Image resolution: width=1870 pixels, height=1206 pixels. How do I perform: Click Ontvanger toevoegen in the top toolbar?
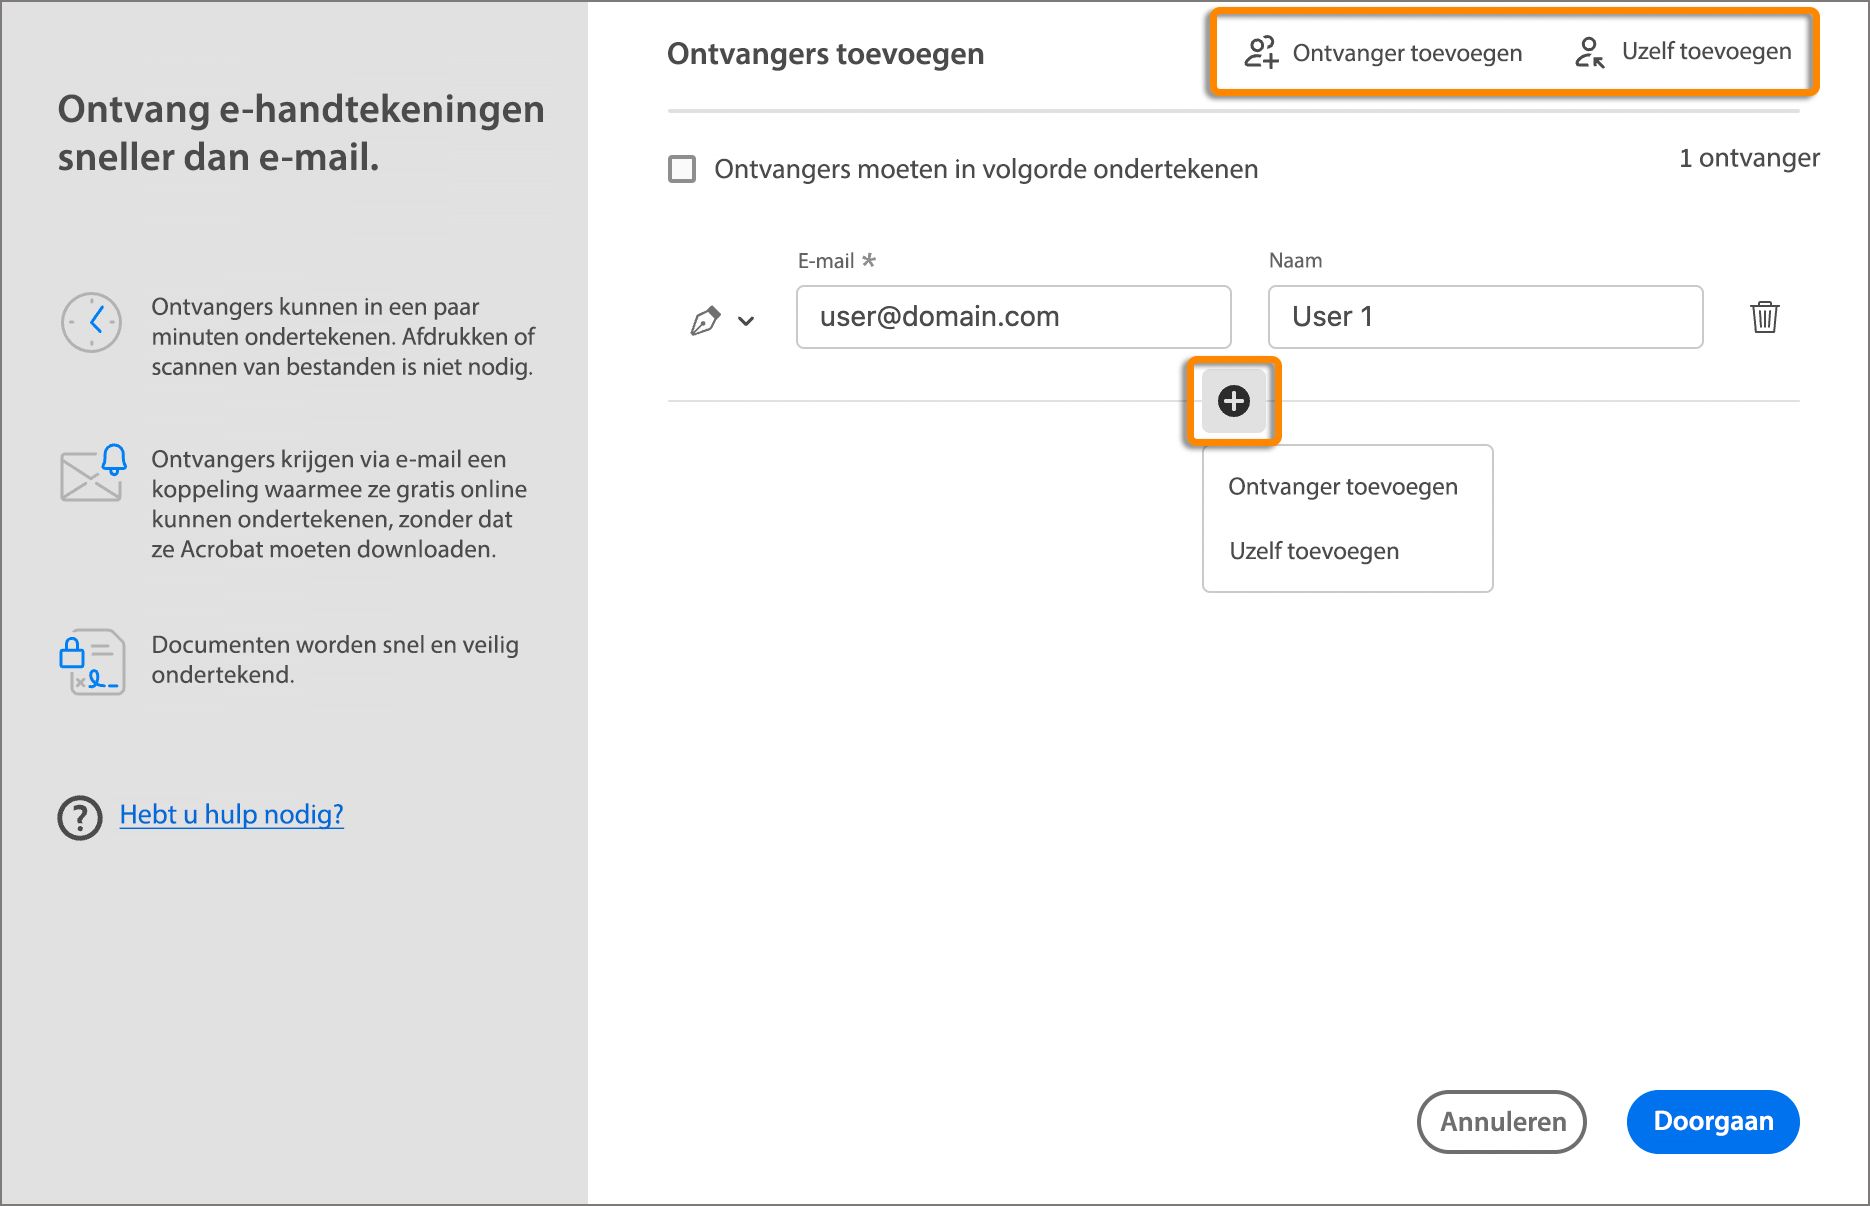(x=1408, y=52)
